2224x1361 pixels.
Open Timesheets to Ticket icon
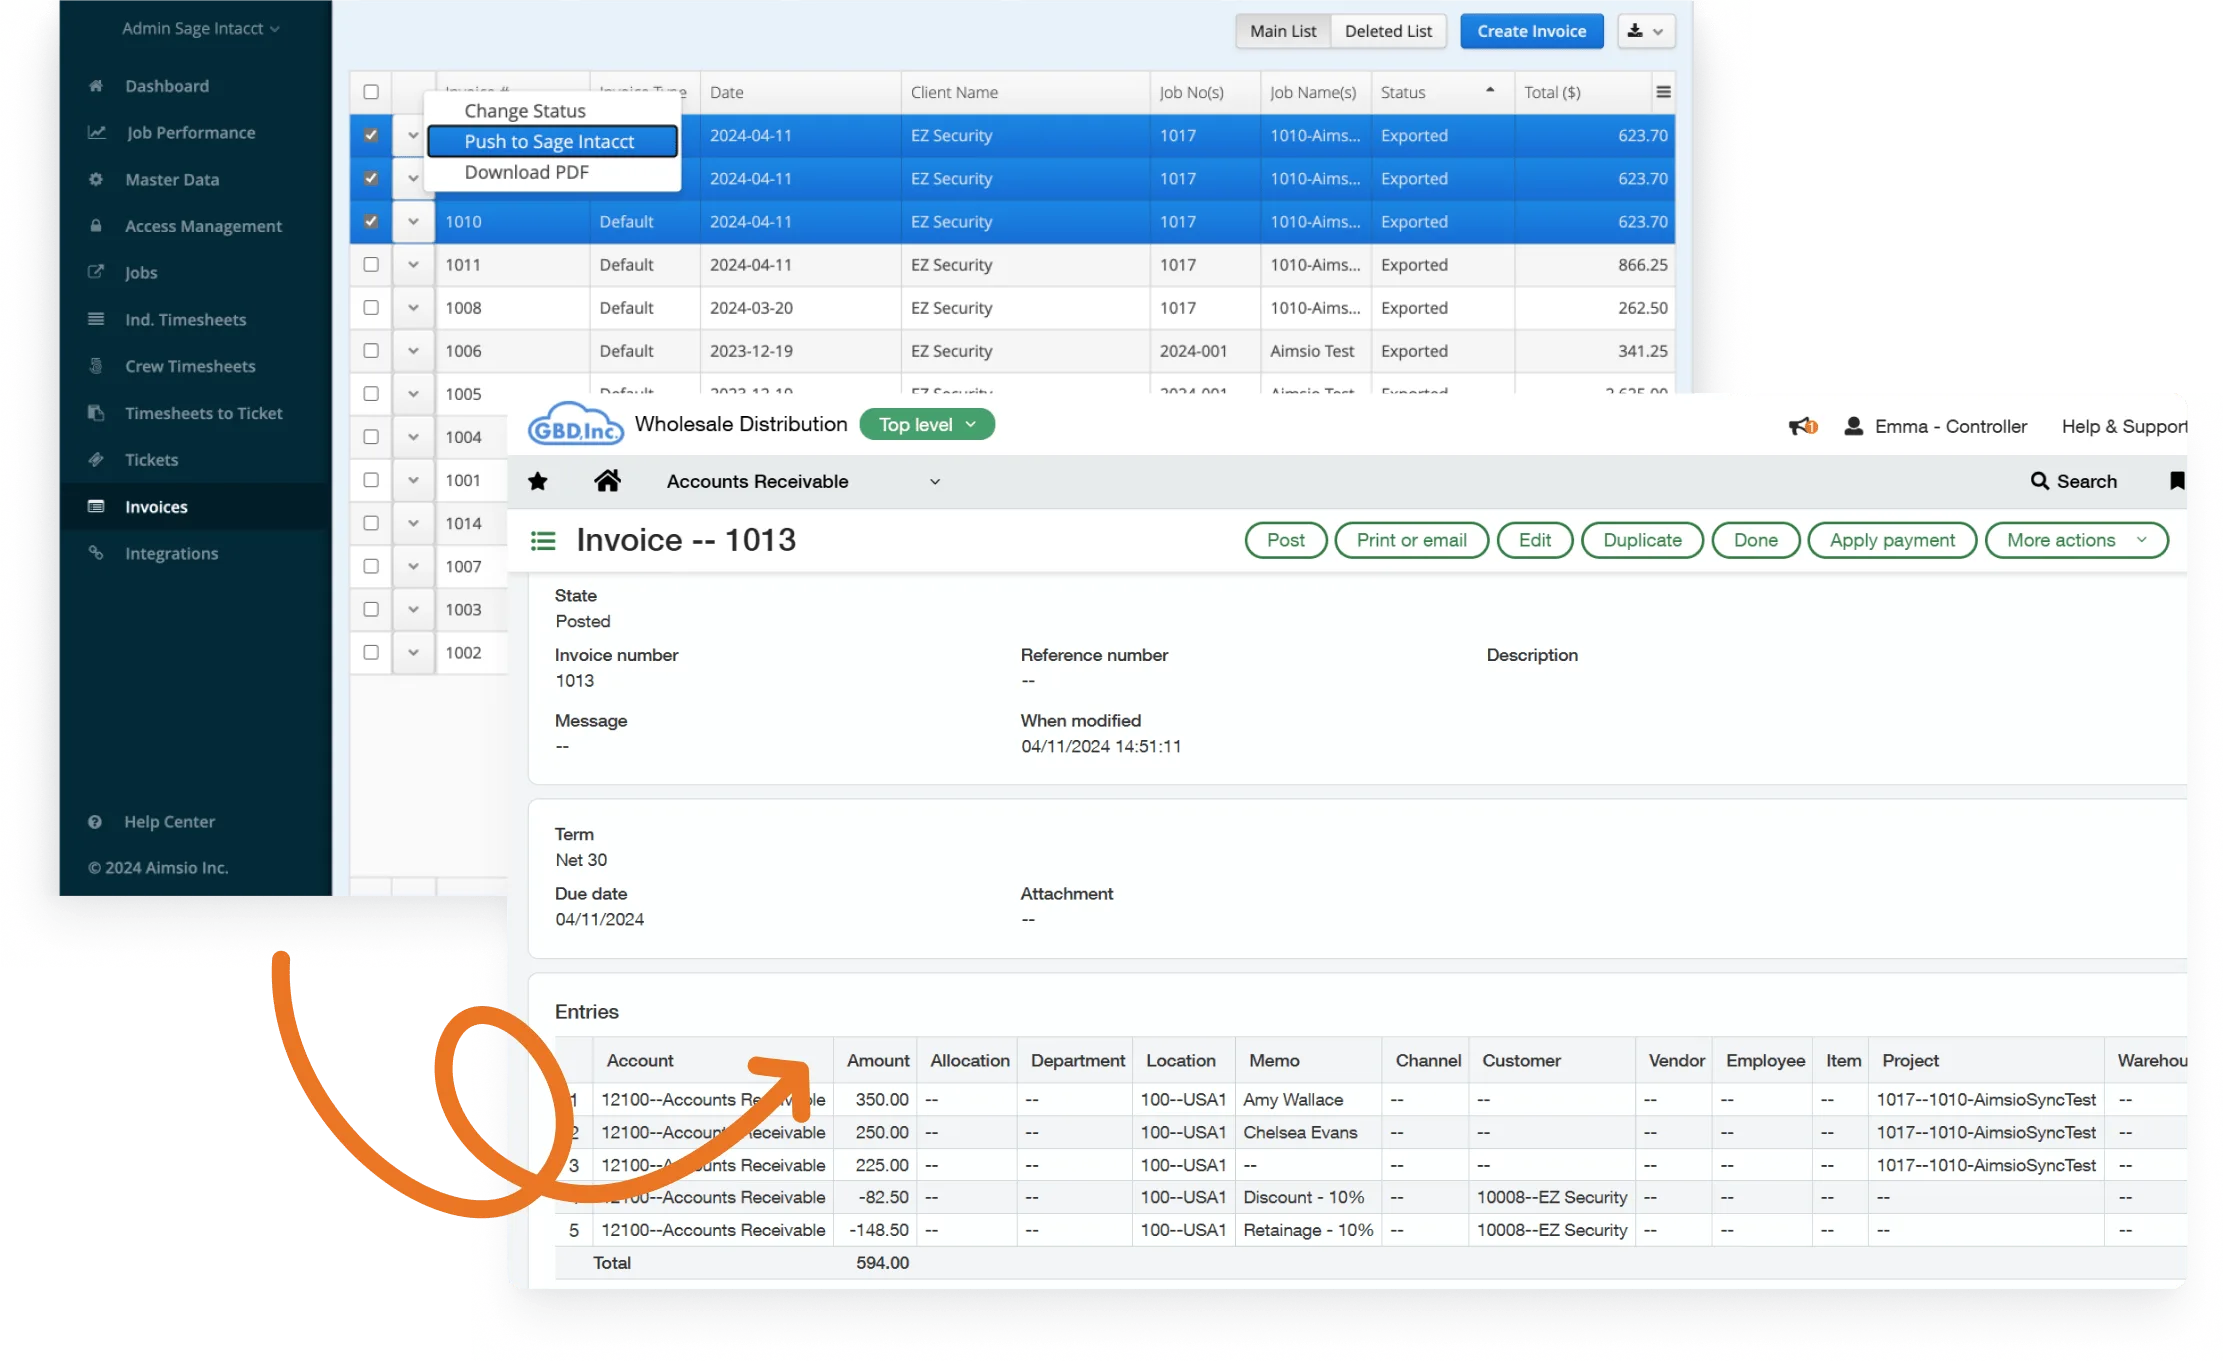pos(96,413)
